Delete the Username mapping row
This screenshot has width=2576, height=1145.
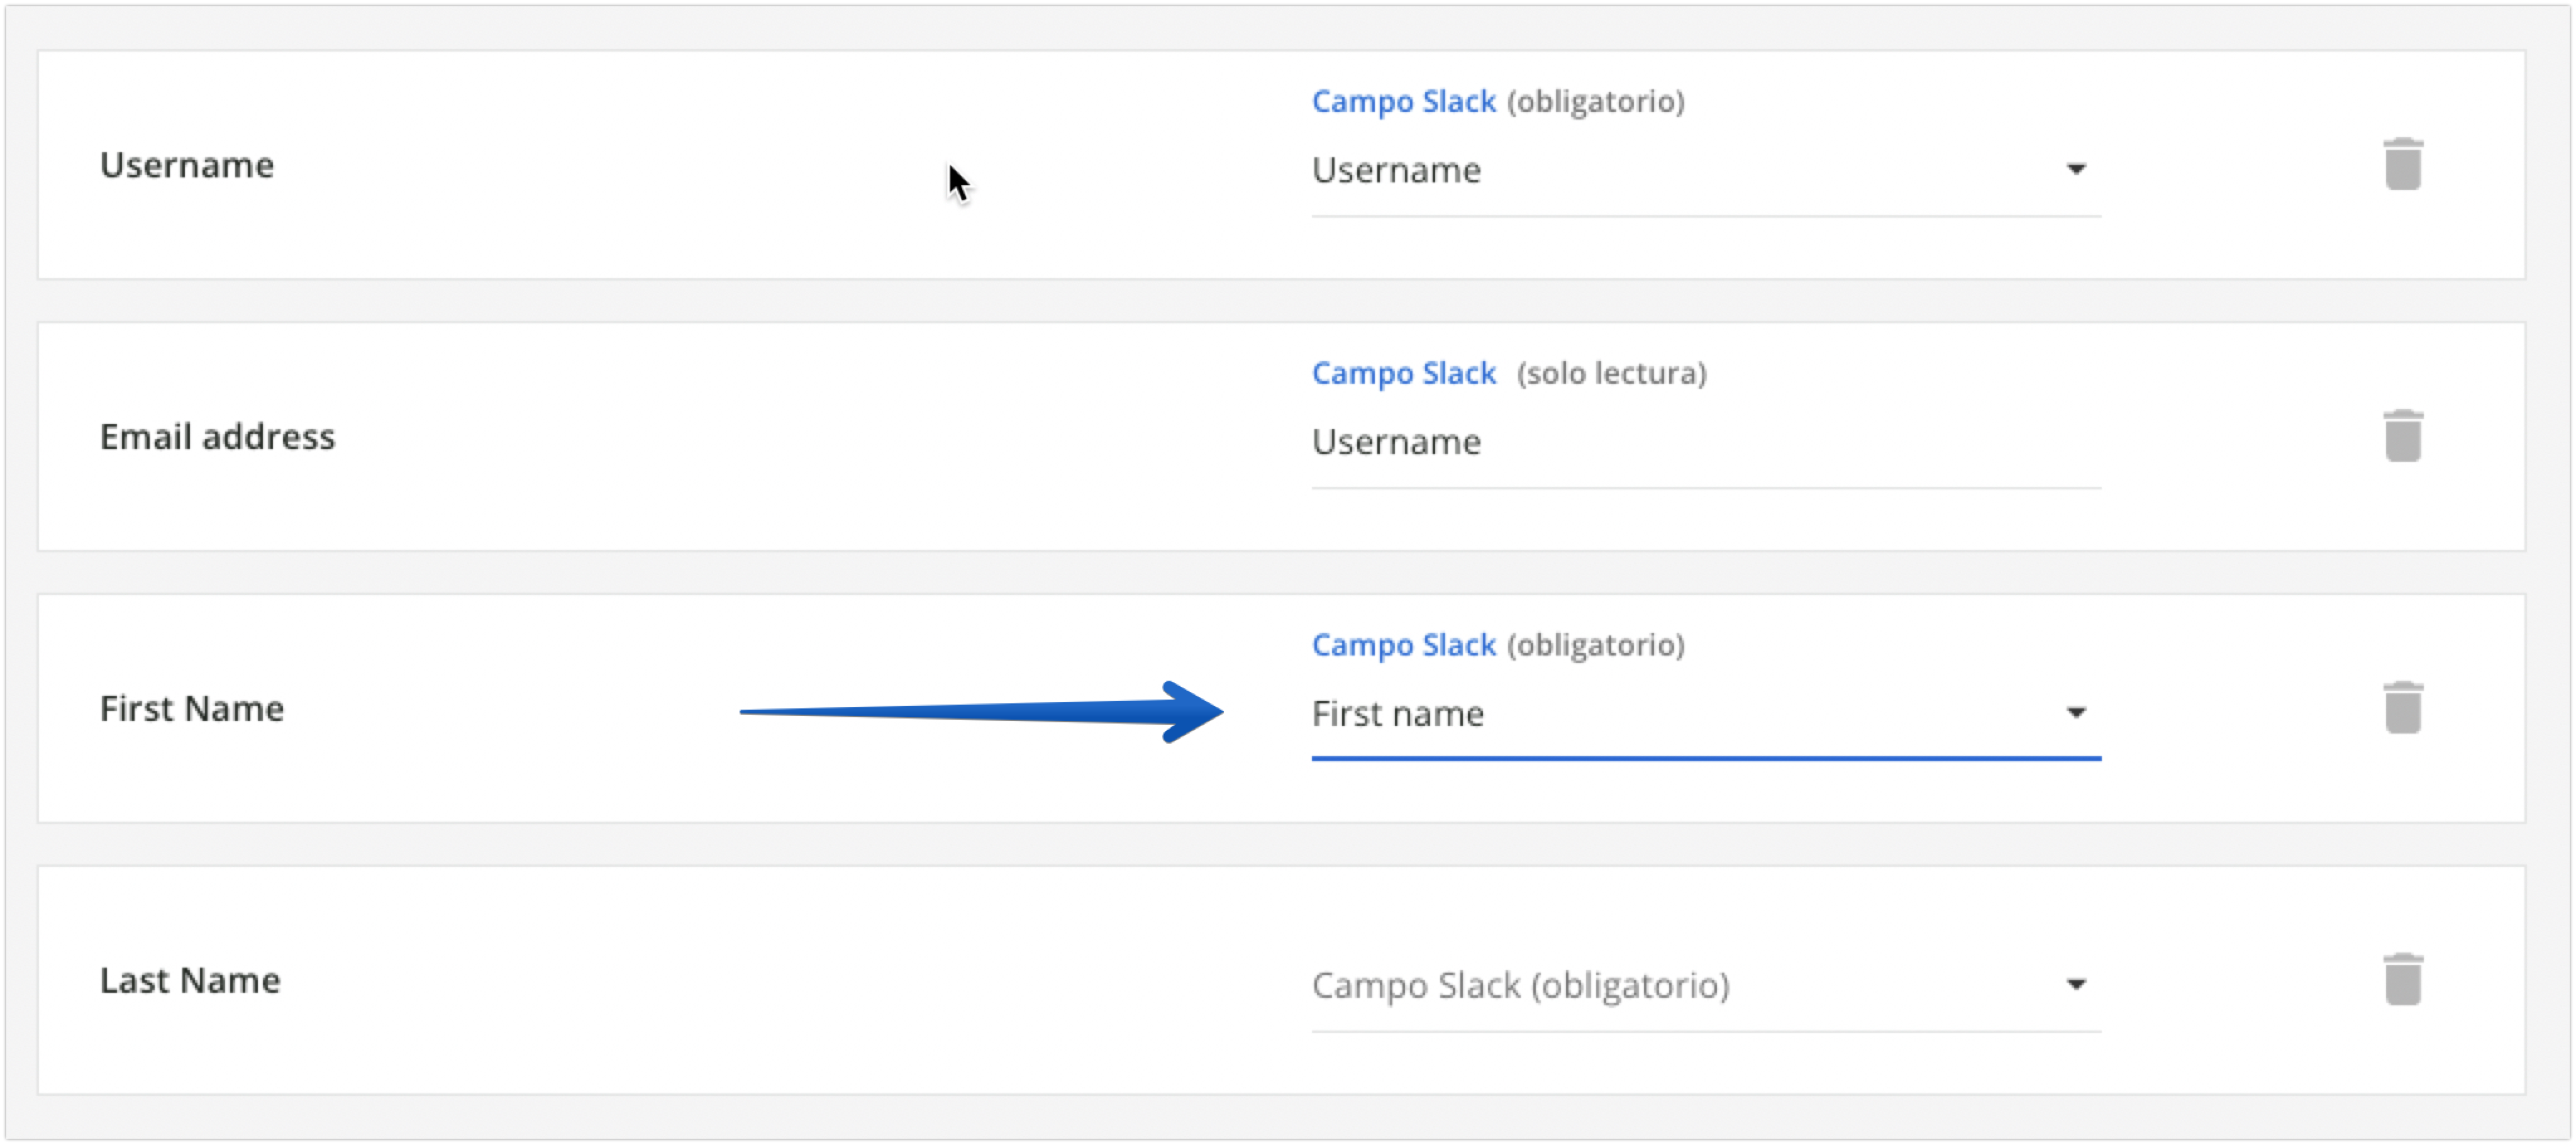click(2402, 164)
